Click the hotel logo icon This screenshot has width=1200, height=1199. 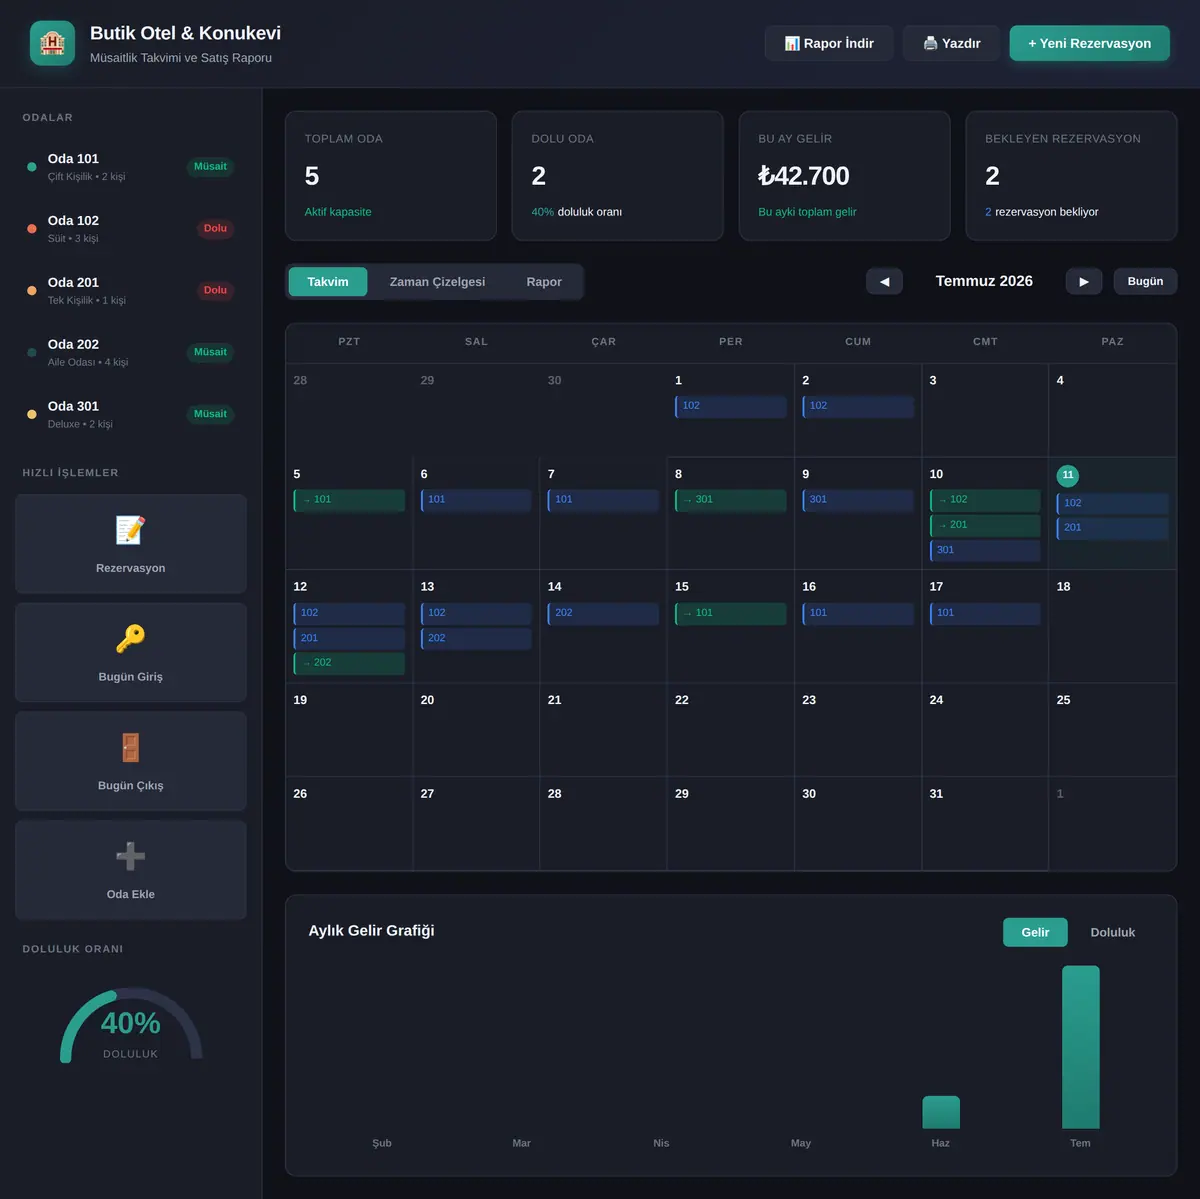point(52,43)
